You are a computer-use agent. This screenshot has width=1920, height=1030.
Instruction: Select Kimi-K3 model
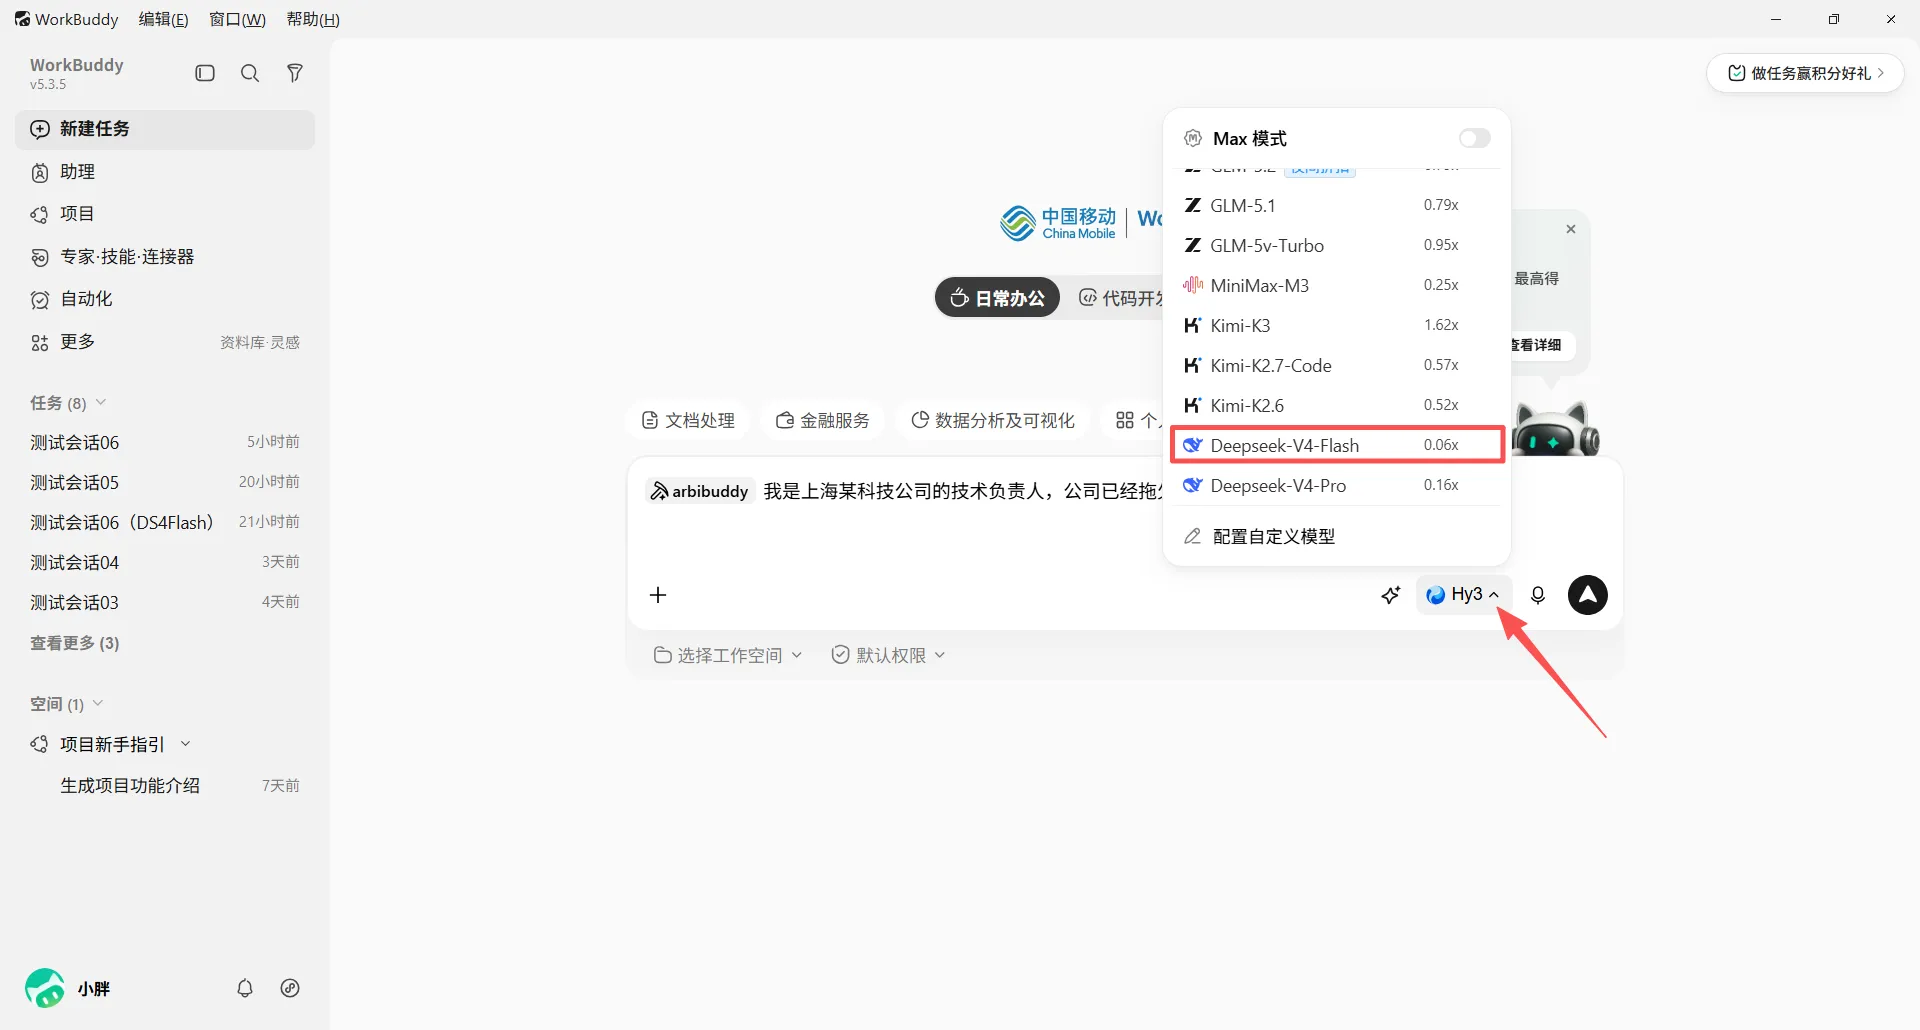pyautogui.click(x=1337, y=325)
